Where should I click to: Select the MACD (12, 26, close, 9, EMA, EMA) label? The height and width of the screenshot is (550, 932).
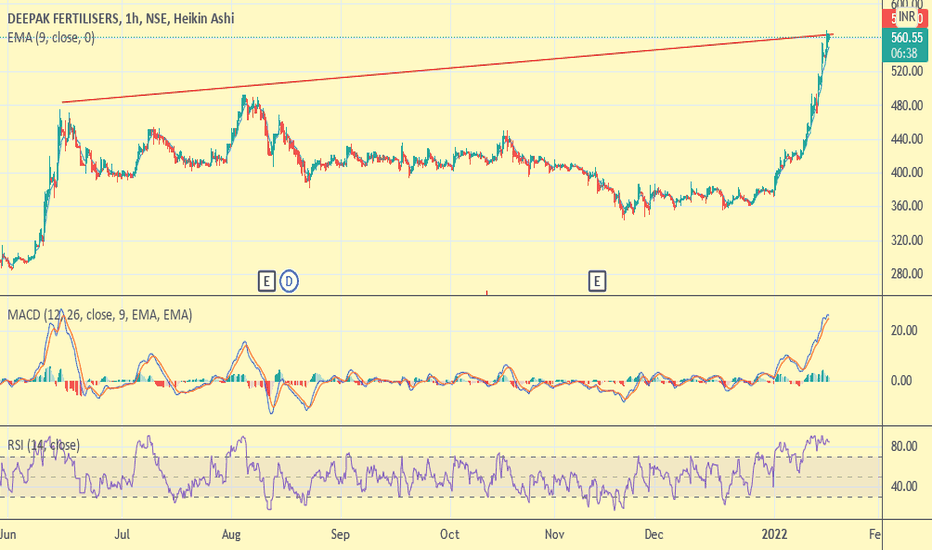pyautogui.click(x=100, y=315)
